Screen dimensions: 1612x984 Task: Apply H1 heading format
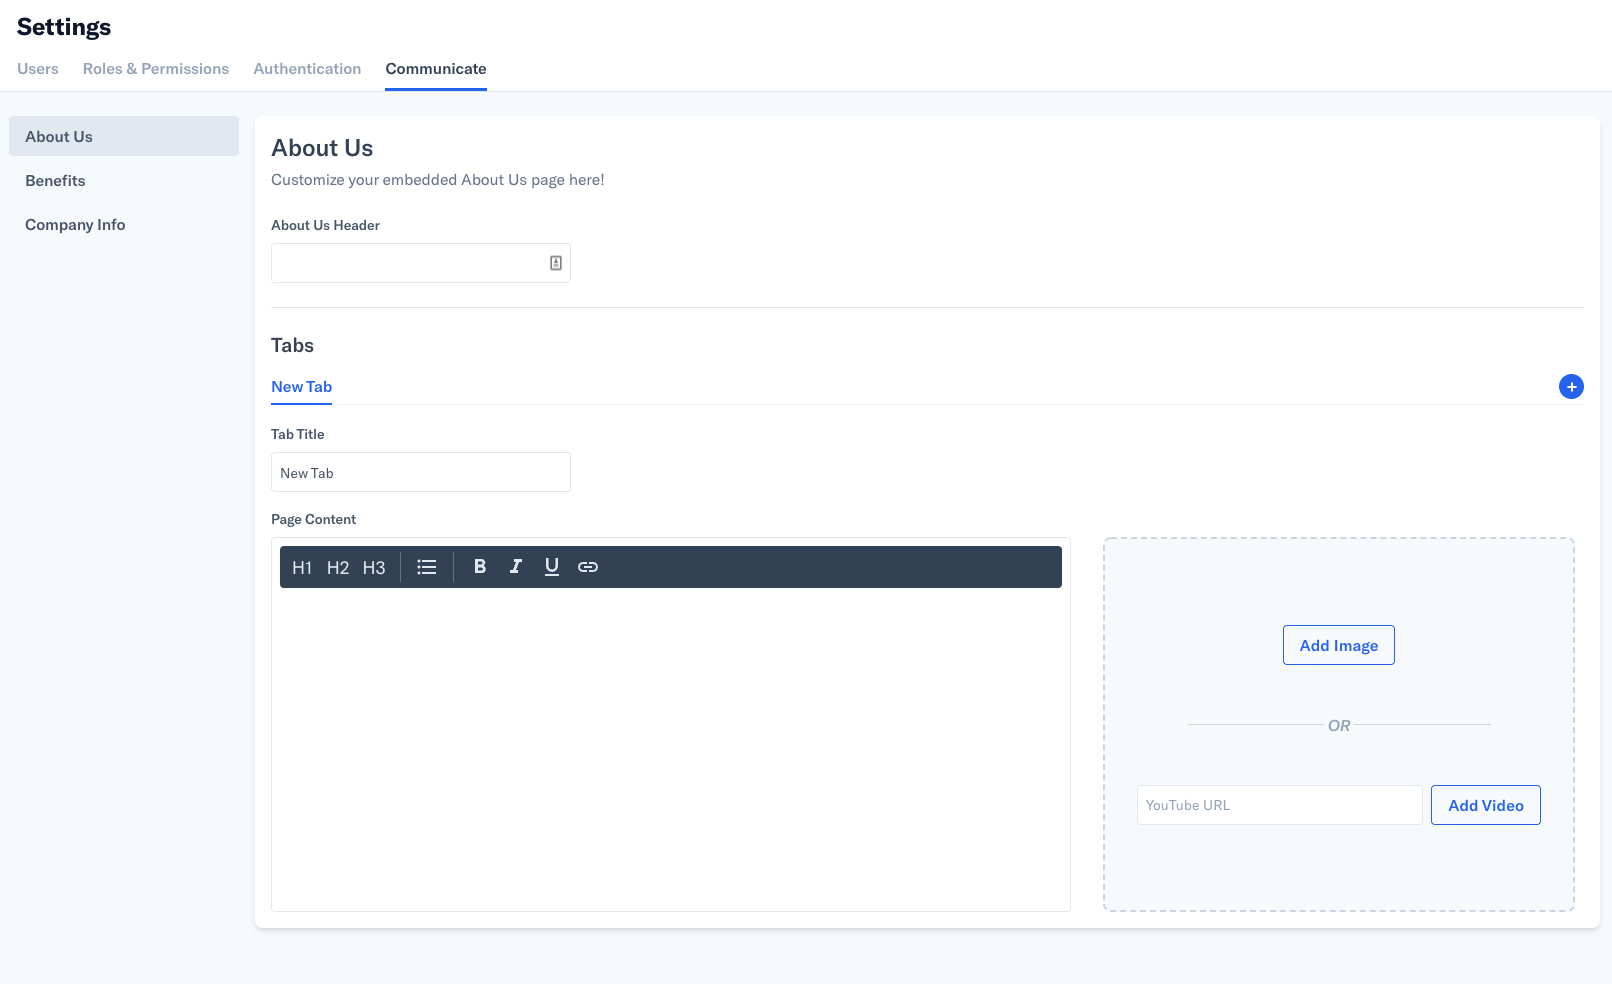(302, 567)
